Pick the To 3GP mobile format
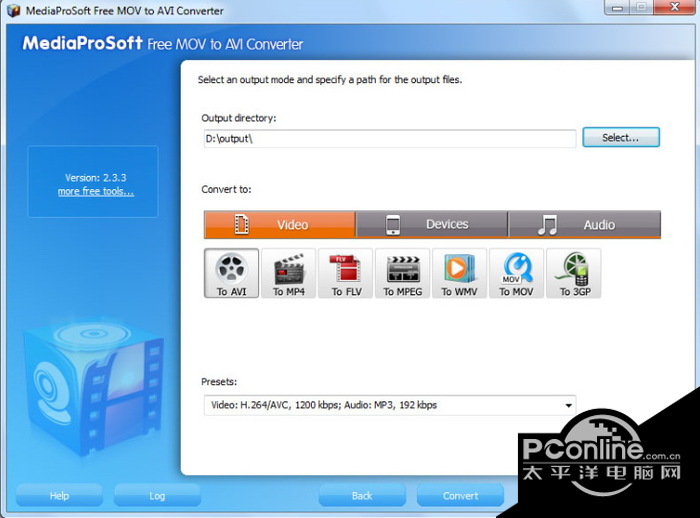Viewport: 700px width, 518px height. (x=574, y=273)
